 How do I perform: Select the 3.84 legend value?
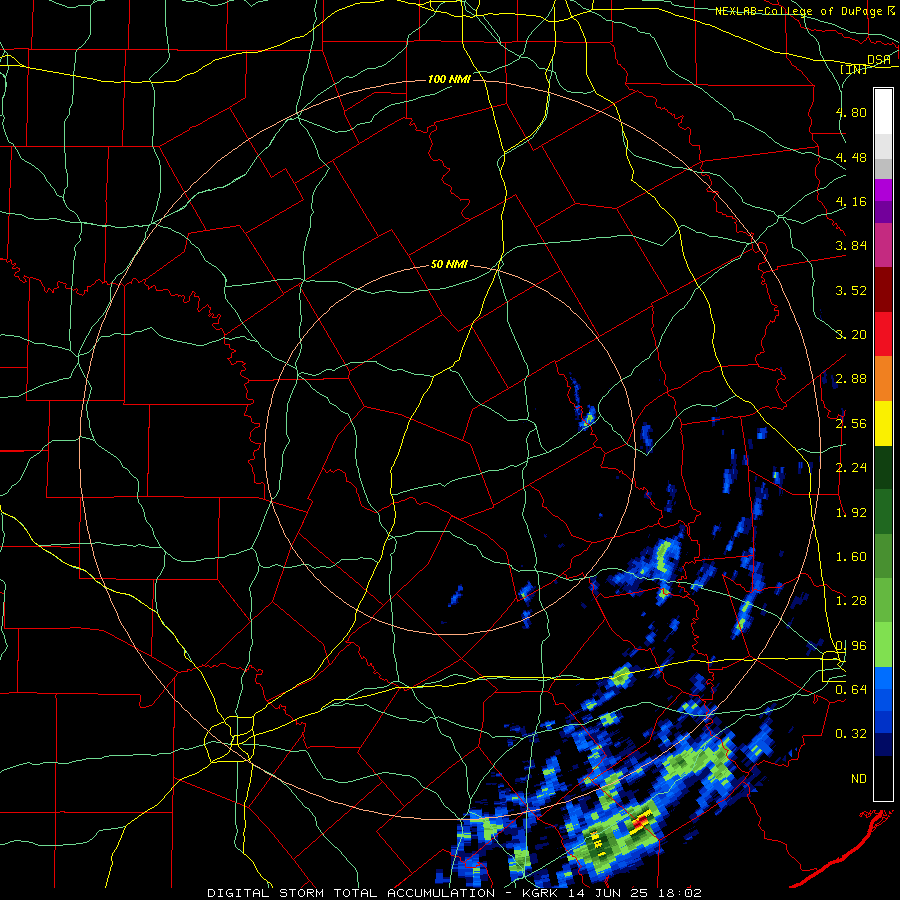(x=851, y=246)
